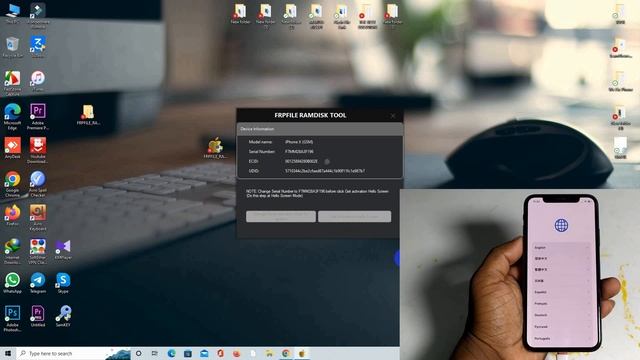Open Untitled Premiere project file
Image resolution: width=640 pixels, height=360 pixels.
pyautogui.click(x=38, y=316)
